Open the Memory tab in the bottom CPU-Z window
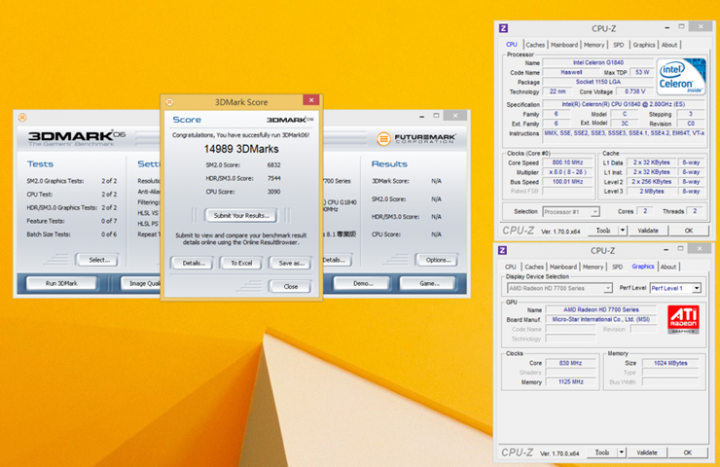The image size is (720, 467). click(x=593, y=267)
